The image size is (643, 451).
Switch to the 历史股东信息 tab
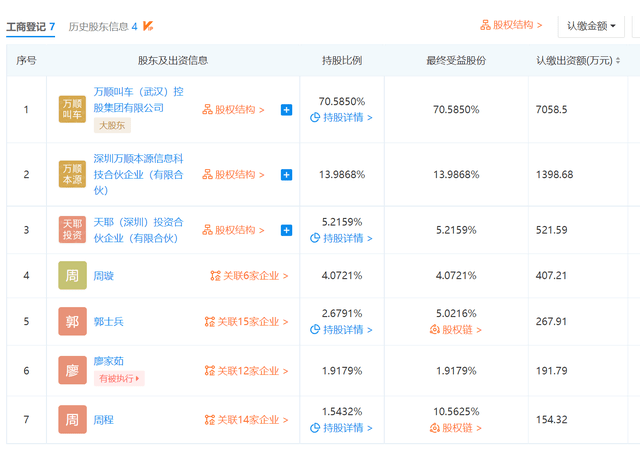pyautogui.click(x=103, y=26)
